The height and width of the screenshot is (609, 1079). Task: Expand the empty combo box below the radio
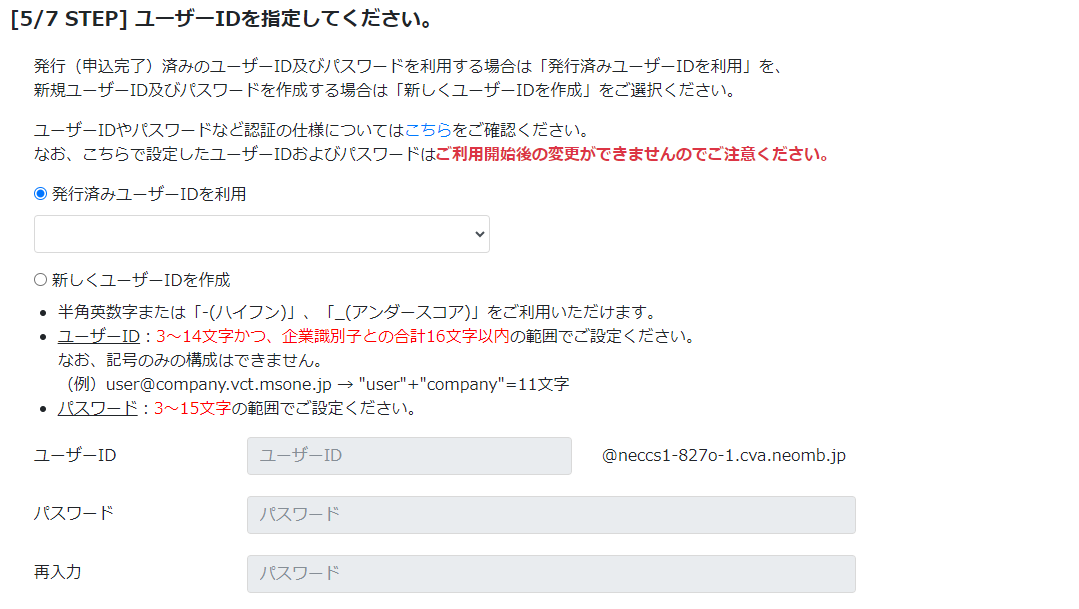tap(260, 233)
